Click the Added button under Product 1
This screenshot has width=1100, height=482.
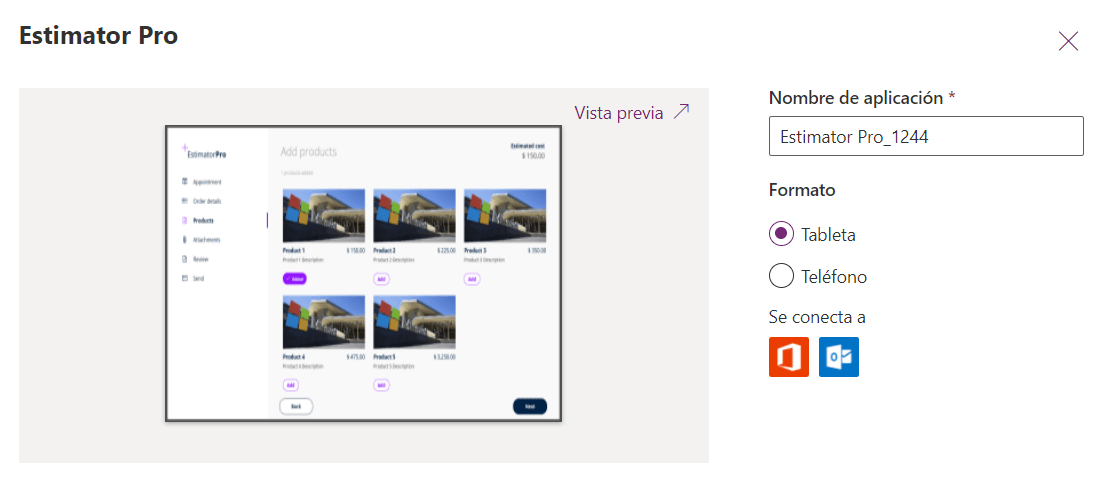pyautogui.click(x=294, y=279)
